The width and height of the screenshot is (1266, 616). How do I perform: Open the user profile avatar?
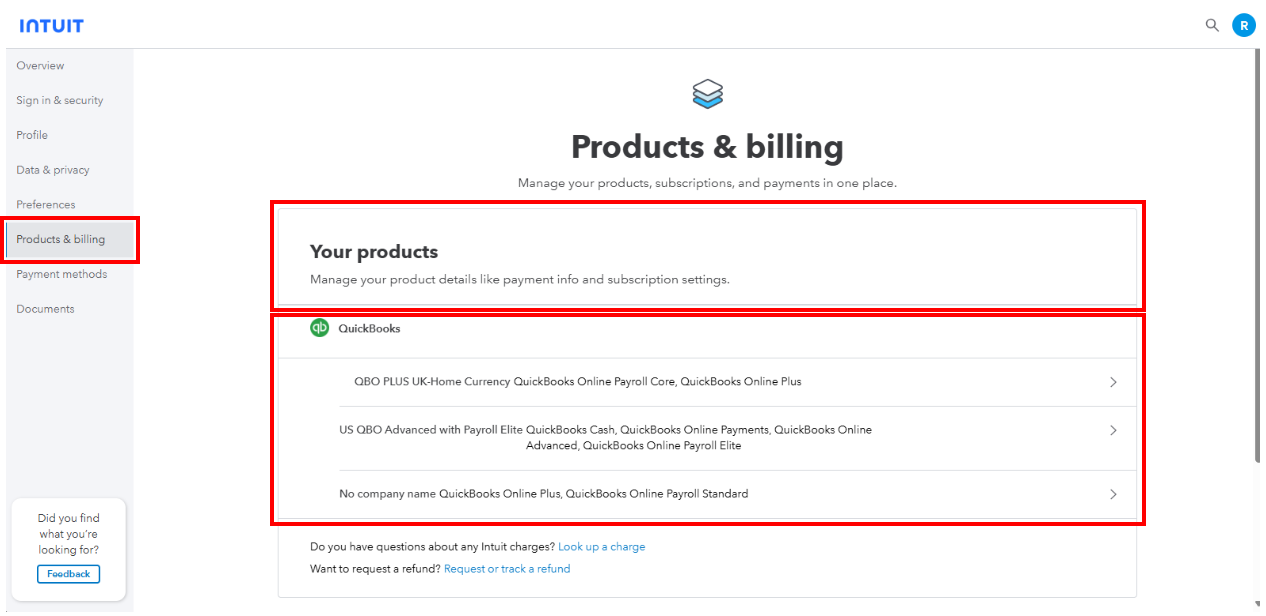pyautogui.click(x=1243, y=25)
